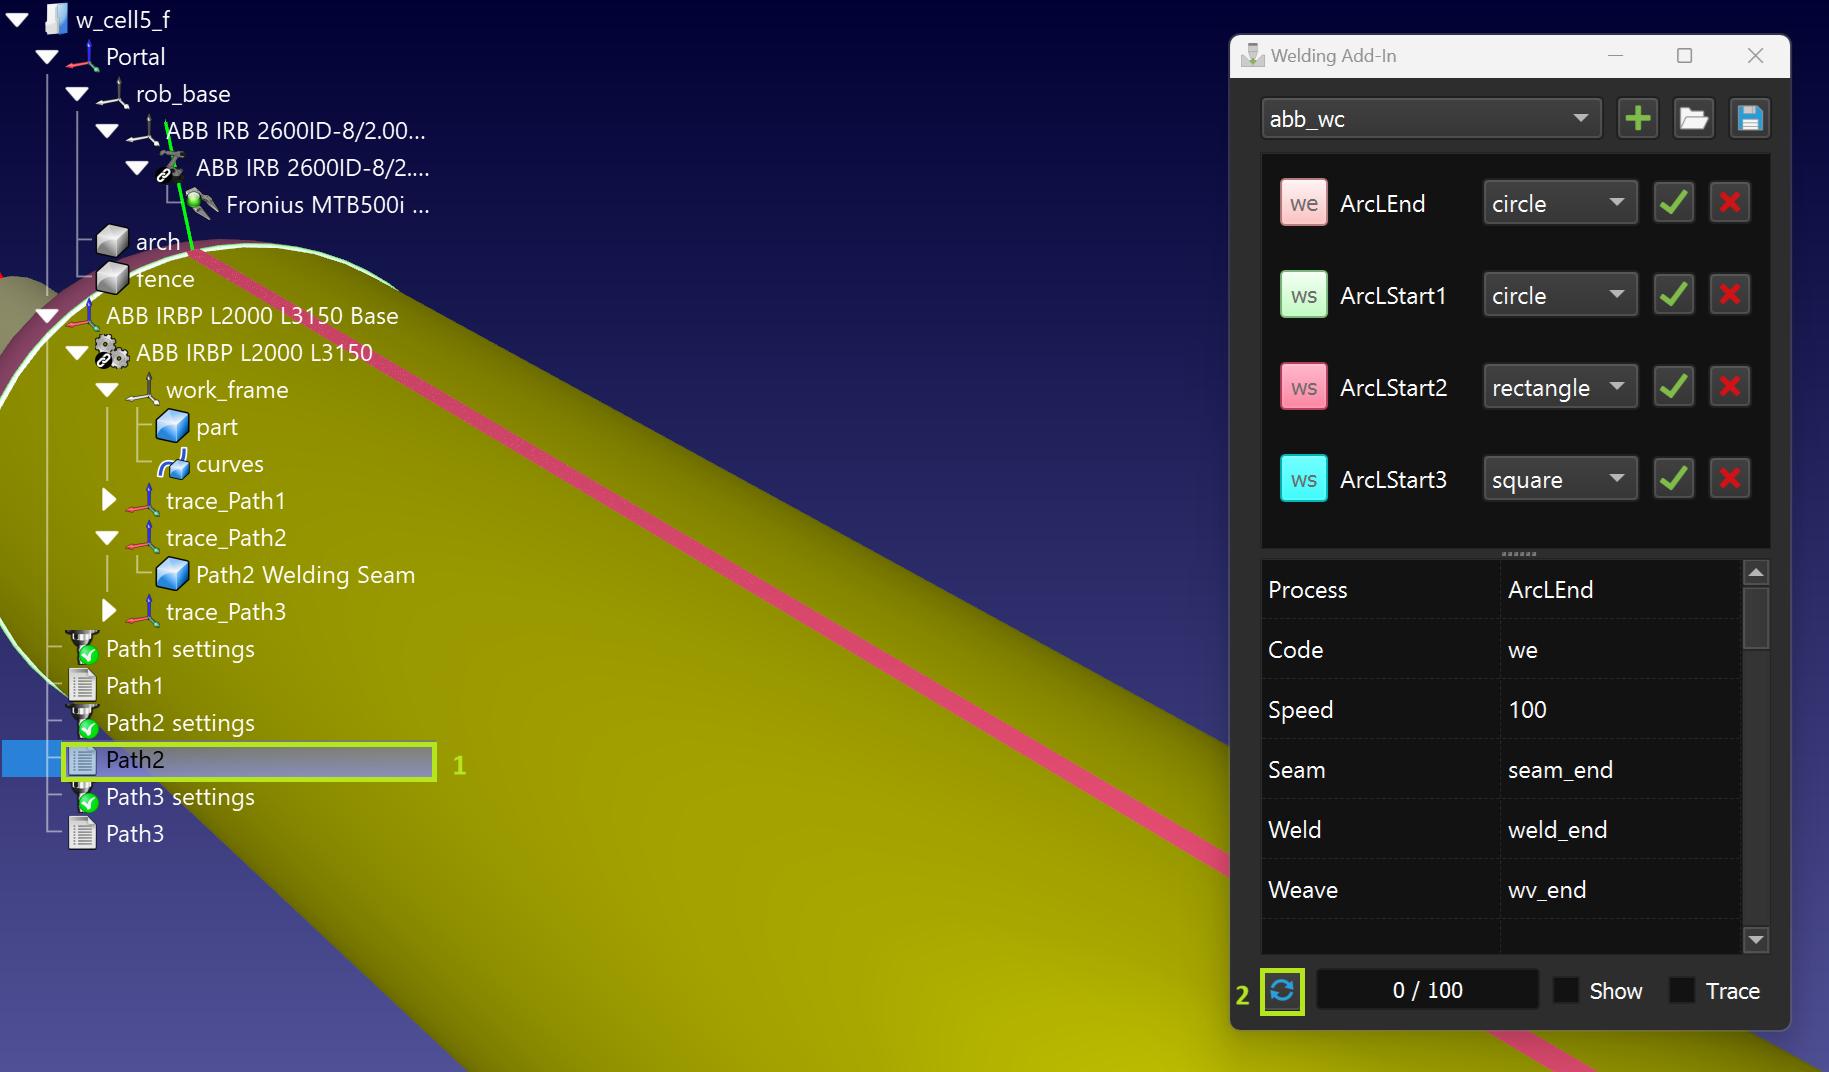Click the refresh button beside progress field
The width and height of the screenshot is (1829, 1072).
click(x=1282, y=991)
